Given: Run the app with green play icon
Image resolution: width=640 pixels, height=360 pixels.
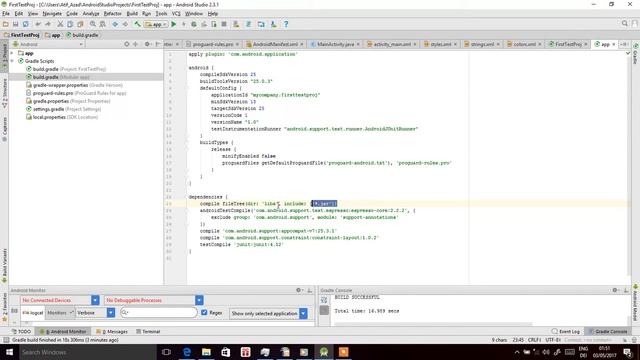Looking at the screenshot, I should click(174, 24).
